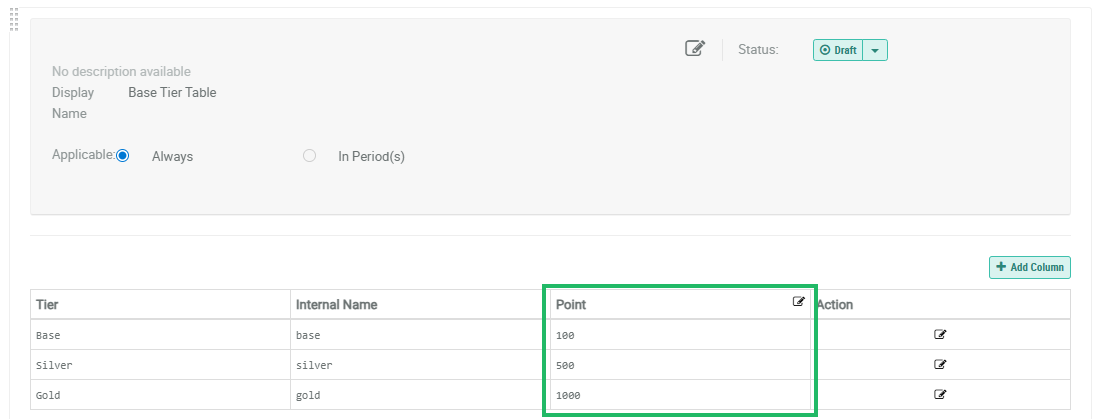
Task: Select the Always applicable radio button
Action: click(123, 156)
